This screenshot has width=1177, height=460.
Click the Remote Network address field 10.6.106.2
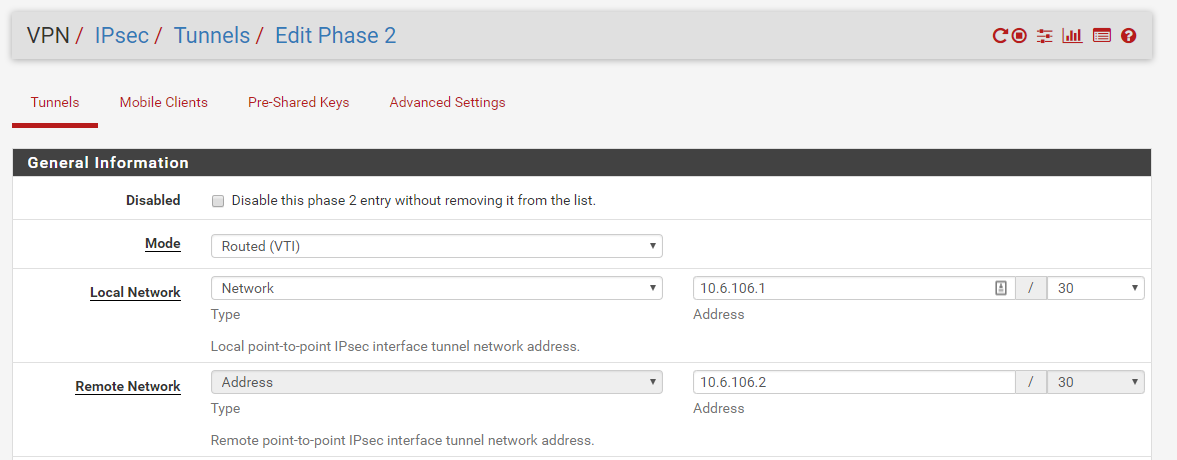(854, 382)
